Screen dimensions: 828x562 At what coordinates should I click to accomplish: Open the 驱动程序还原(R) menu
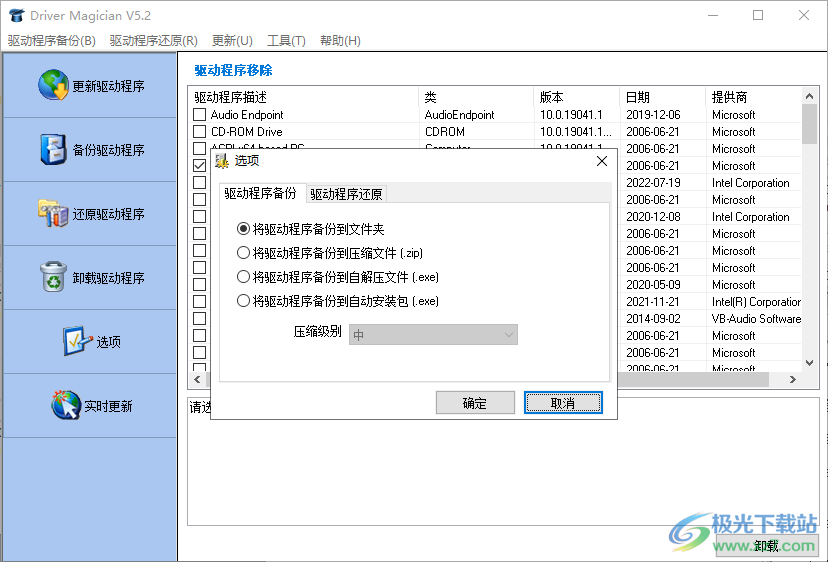[x=154, y=41]
